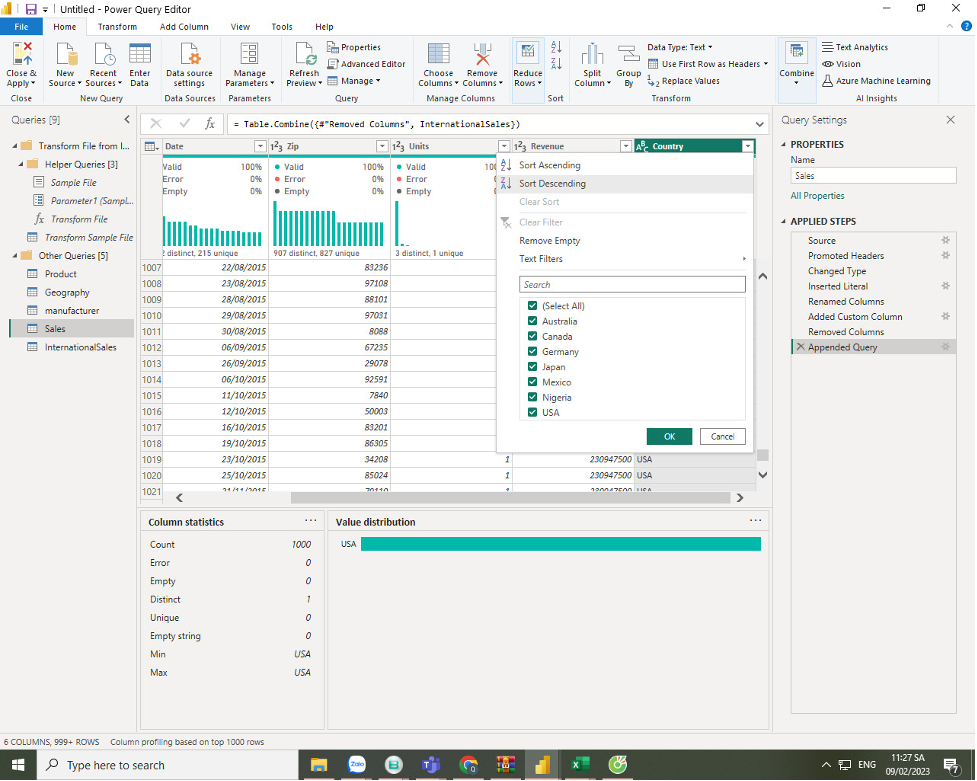Open the Date column filter dropdown

pos(260,147)
